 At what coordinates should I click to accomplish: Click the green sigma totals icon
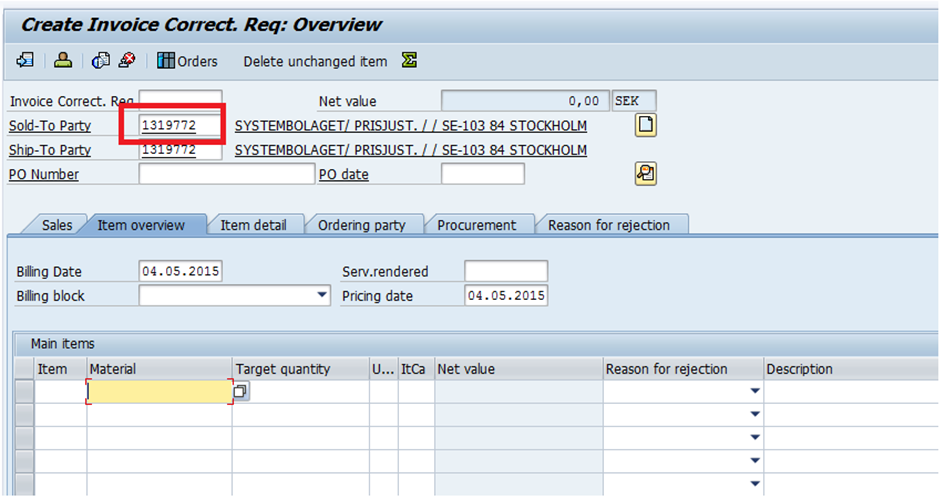(409, 61)
